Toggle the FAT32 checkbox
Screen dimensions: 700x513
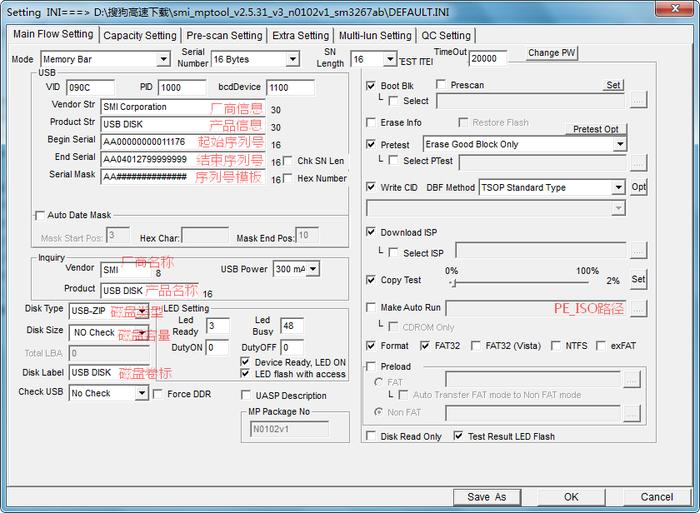425,346
